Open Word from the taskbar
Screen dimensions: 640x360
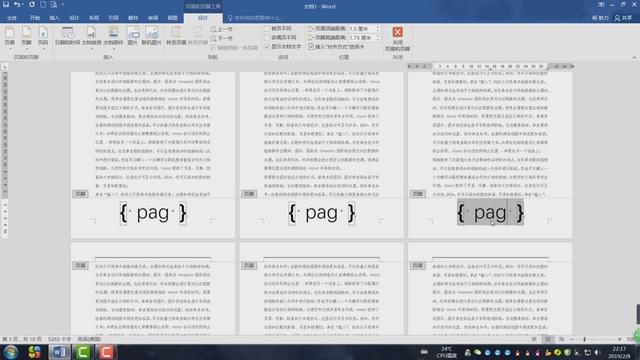(60, 352)
